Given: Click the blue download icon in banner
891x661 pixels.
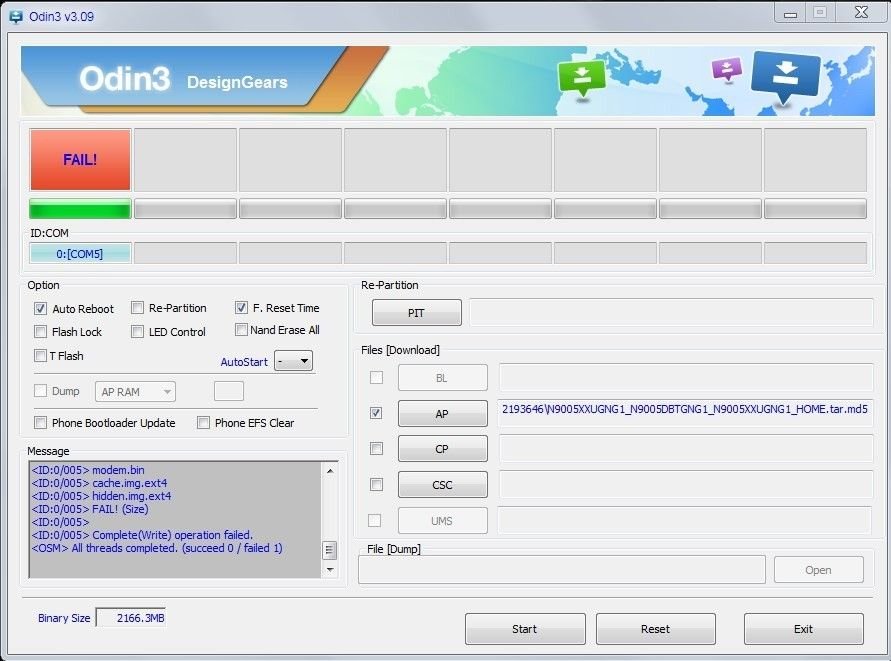Looking at the screenshot, I should [x=785, y=78].
